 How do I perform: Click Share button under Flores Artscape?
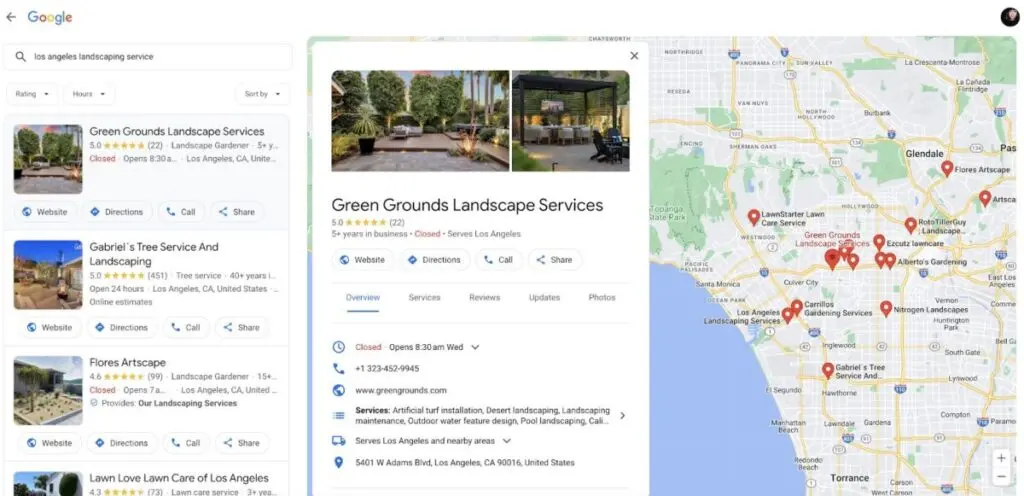(242, 443)
